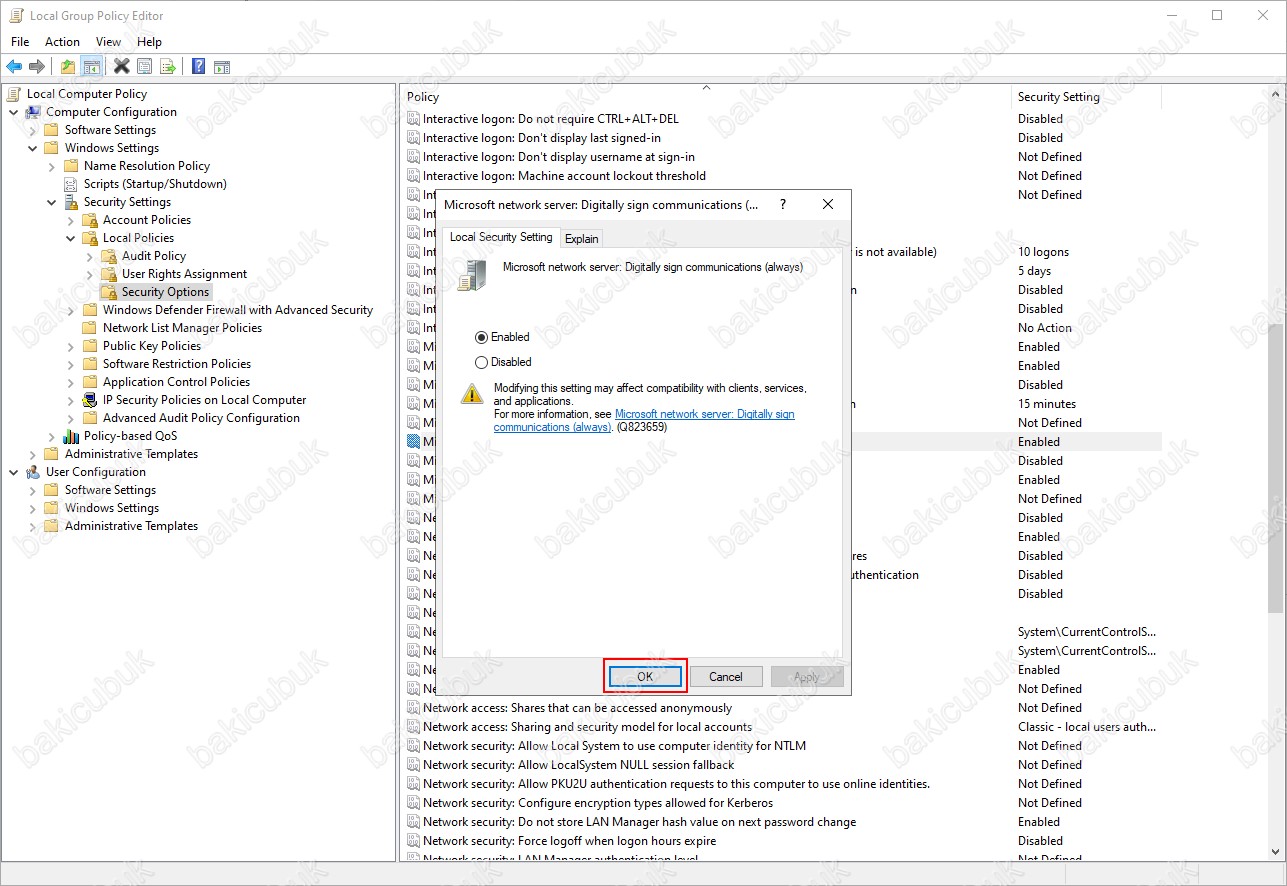Sort list by the Policy column header
Viewport: 1287px width, 886px height.
coord(706,97)
